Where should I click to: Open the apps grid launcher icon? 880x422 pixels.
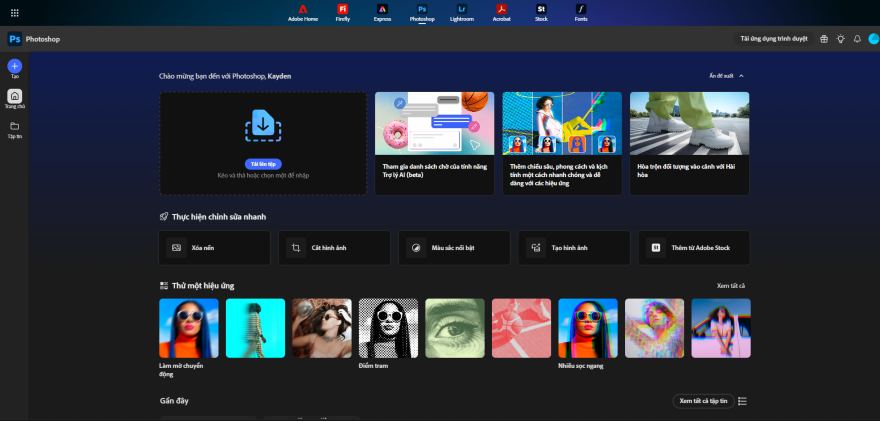point(15,13)
